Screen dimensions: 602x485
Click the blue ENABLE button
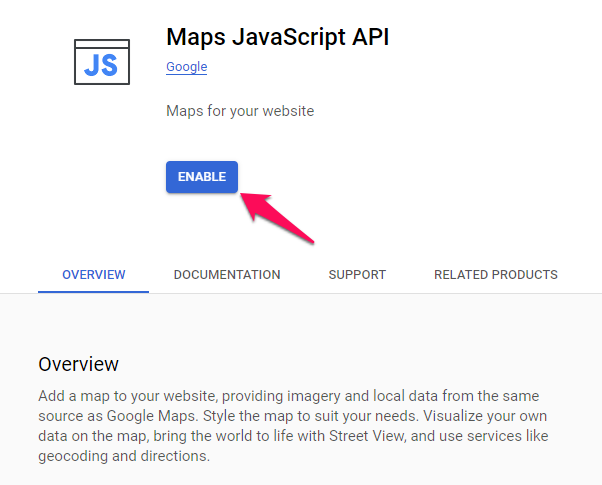tap(202, 177)
